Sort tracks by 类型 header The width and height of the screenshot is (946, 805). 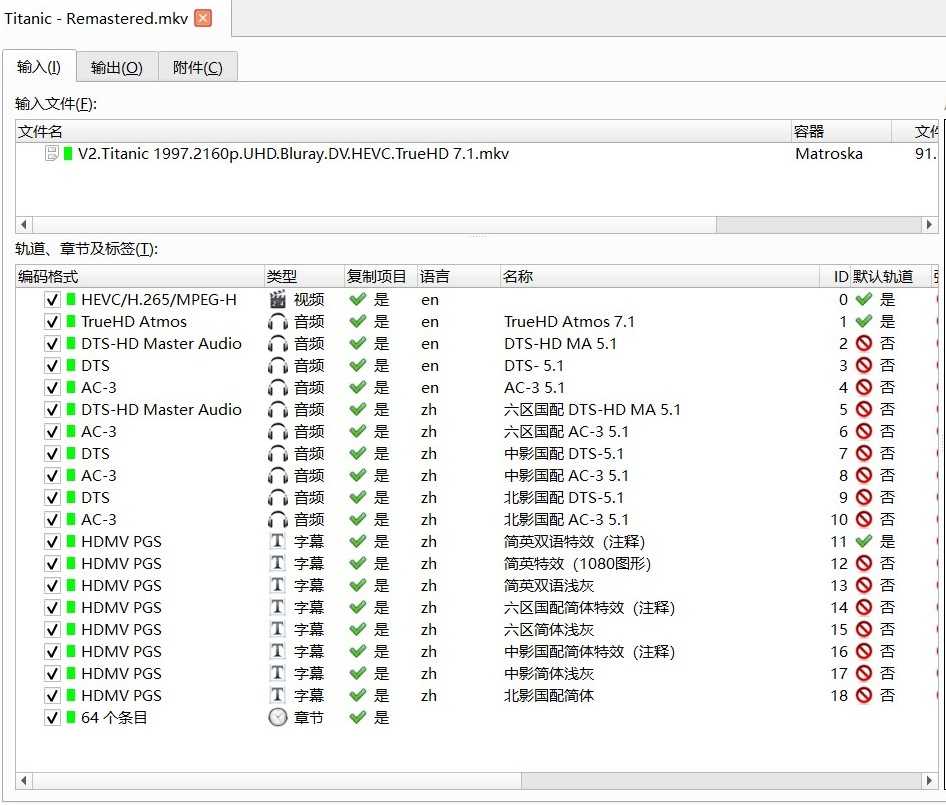pos(304,276)
